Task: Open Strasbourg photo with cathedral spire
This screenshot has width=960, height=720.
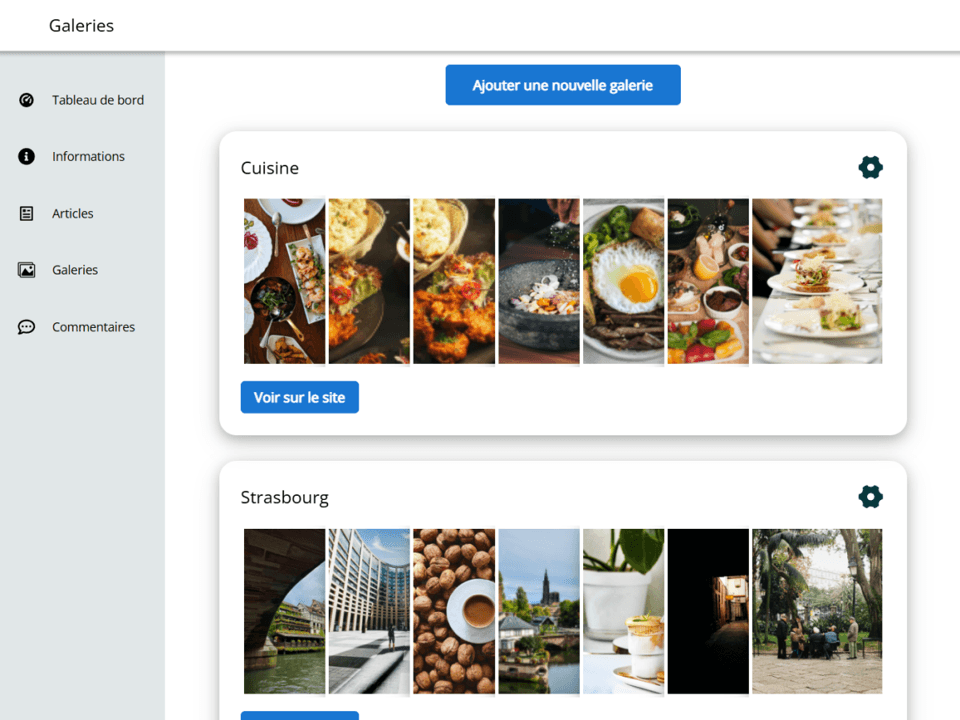Action: pos(539,612)
